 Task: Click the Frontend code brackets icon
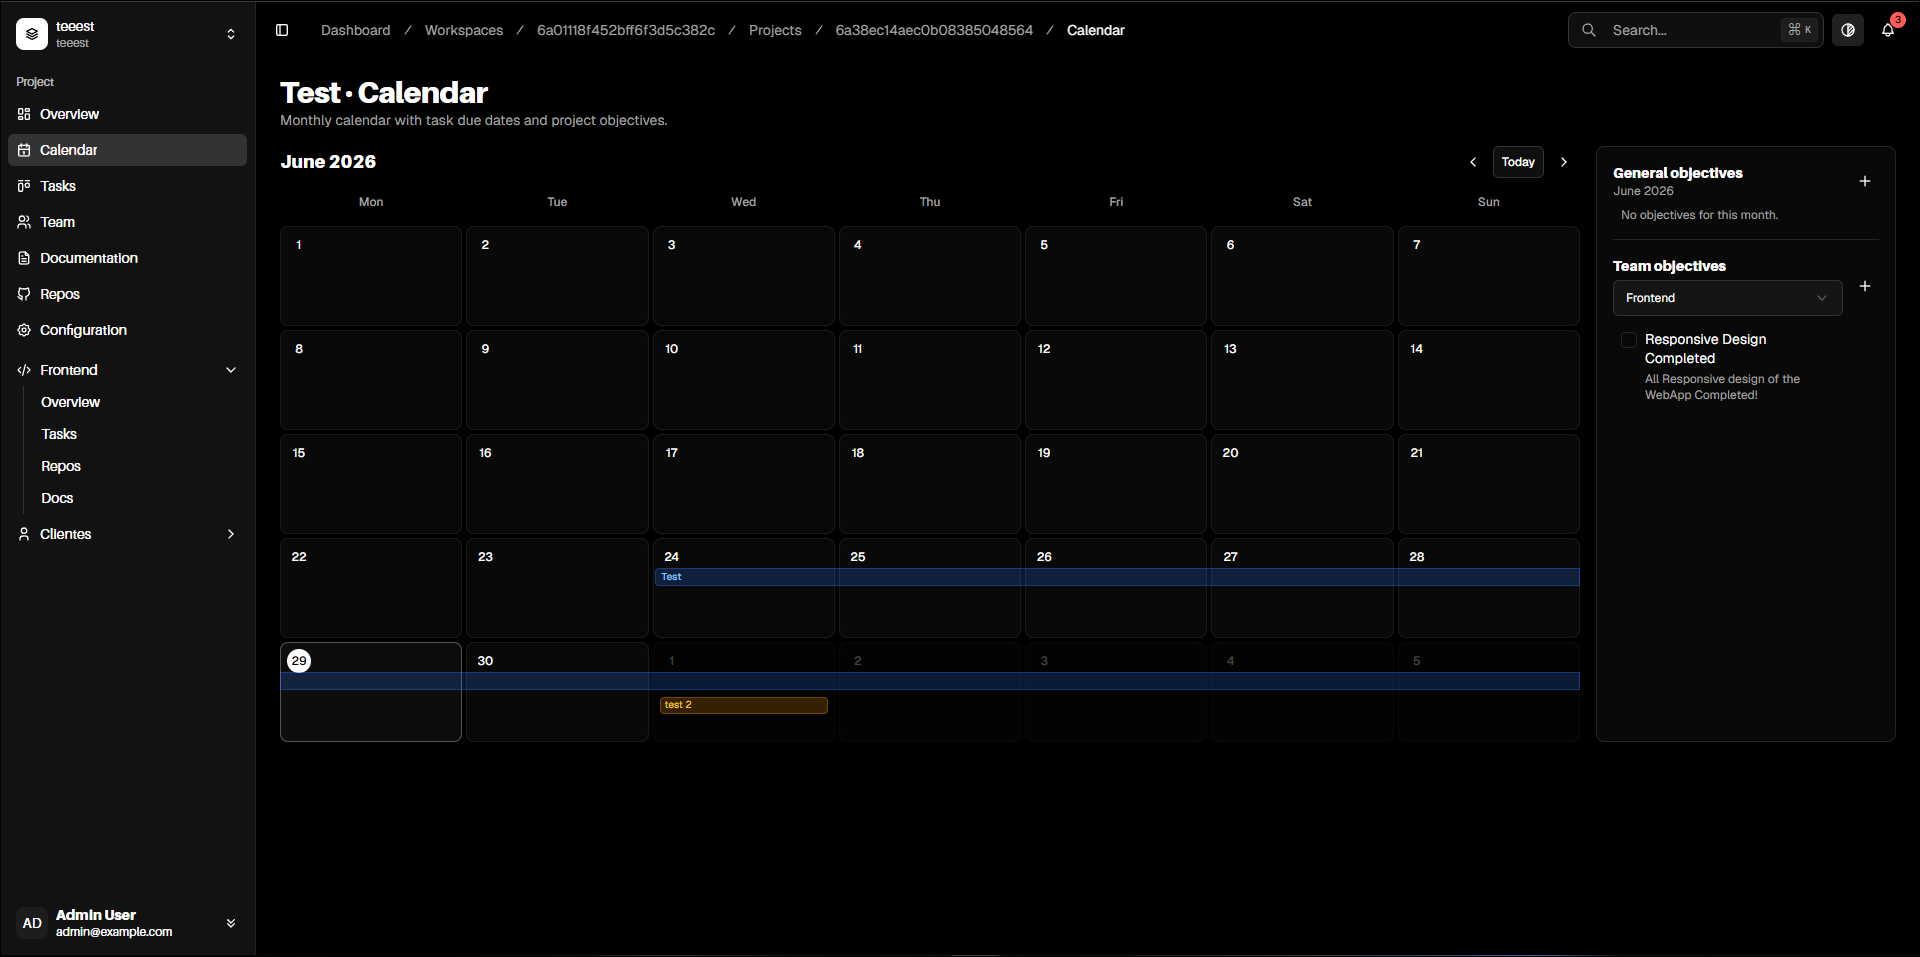[24, 370]
